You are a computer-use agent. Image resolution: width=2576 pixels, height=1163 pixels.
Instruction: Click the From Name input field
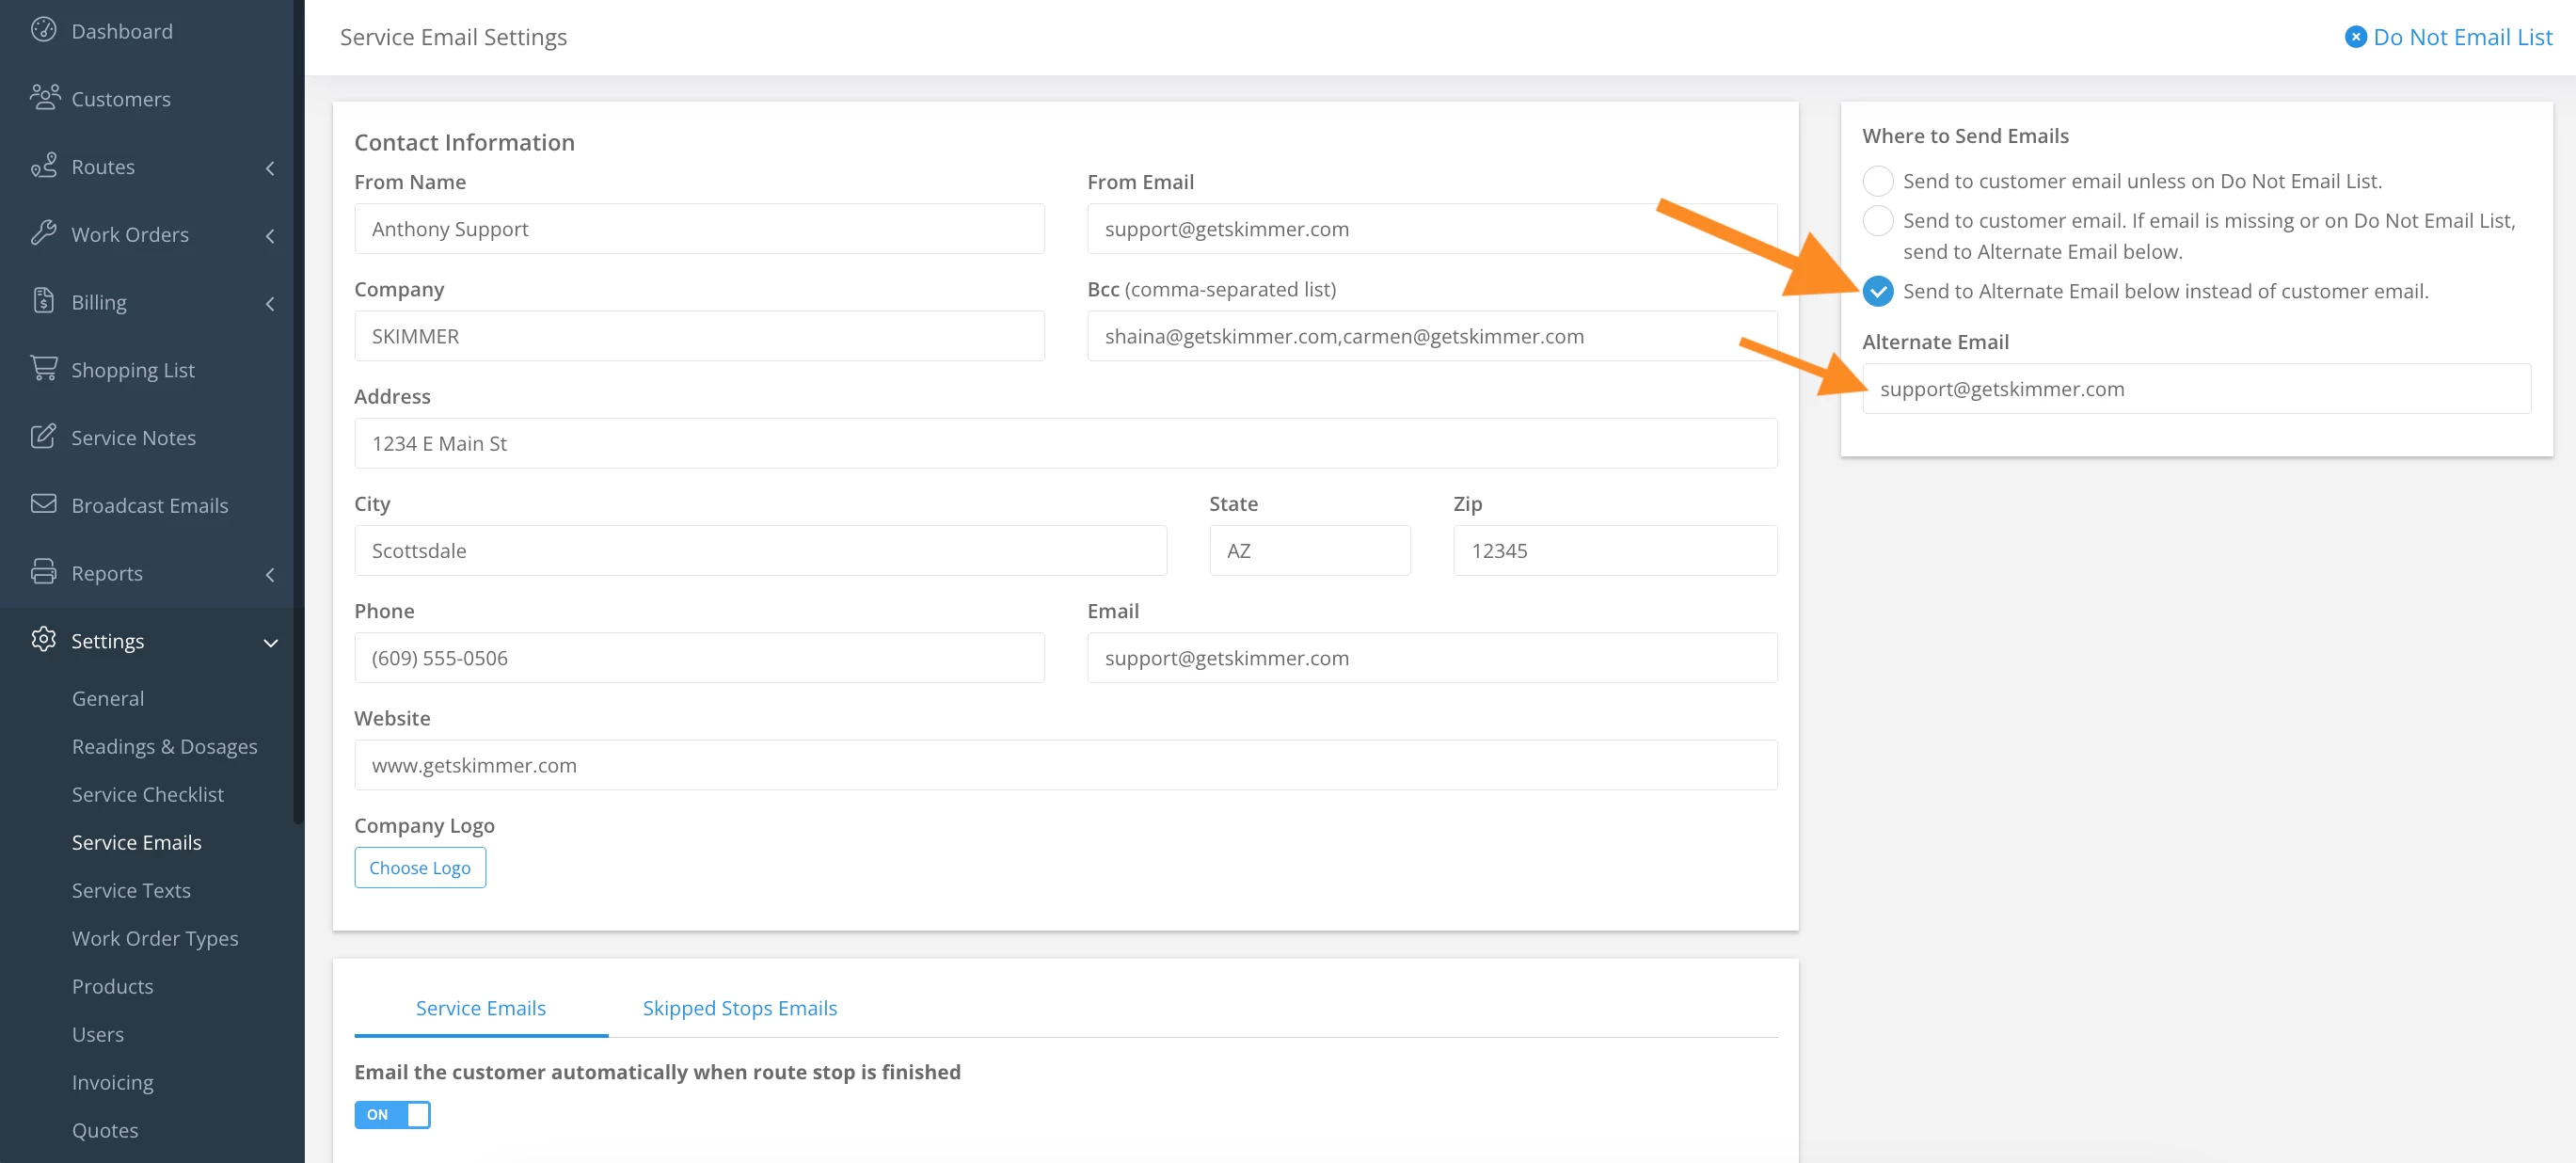click(698, 229)
